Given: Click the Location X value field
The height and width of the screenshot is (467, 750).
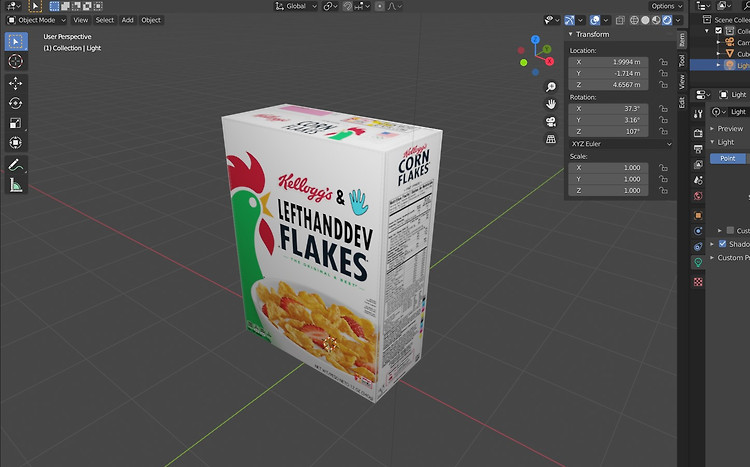Looking at the screenshot, I should tap(608, 62).
